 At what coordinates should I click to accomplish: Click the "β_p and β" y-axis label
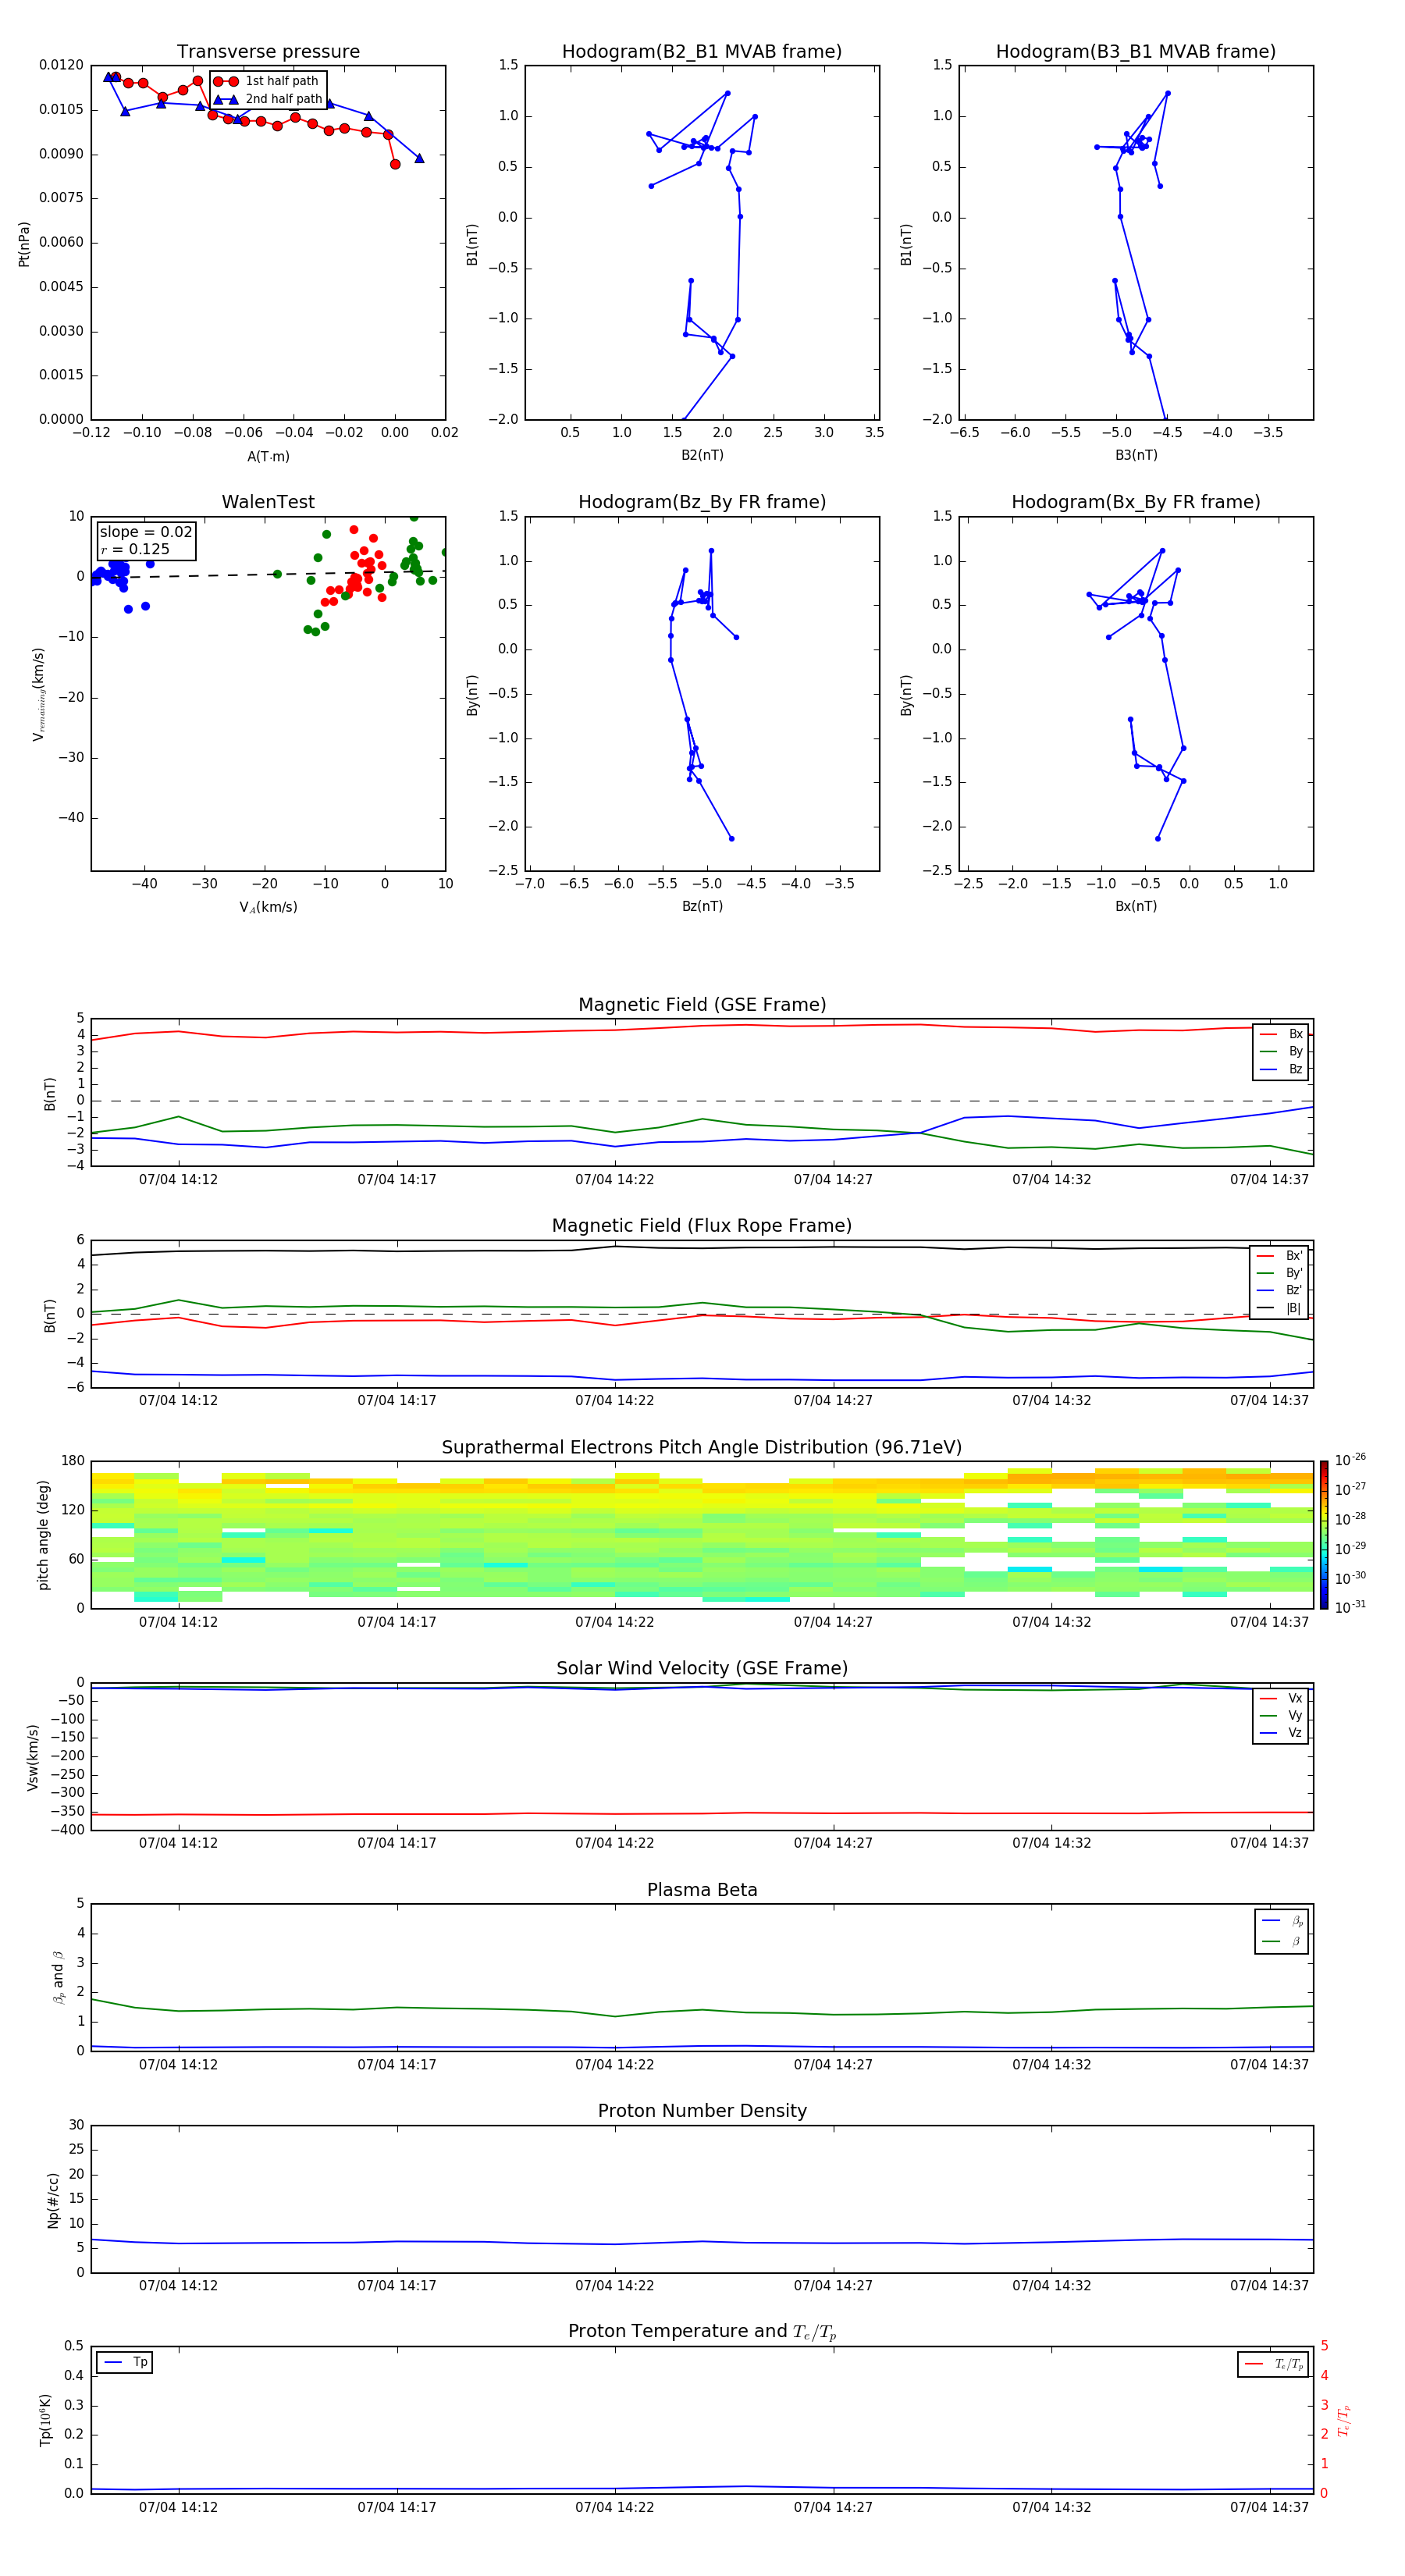pyautogui.click(x=58, y=1977)
